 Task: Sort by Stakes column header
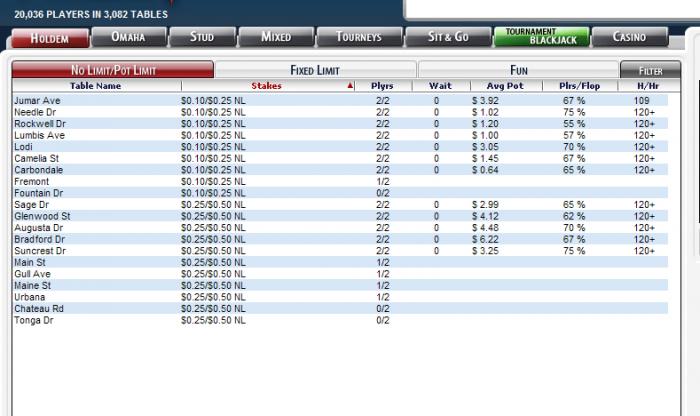pos(267,86)
